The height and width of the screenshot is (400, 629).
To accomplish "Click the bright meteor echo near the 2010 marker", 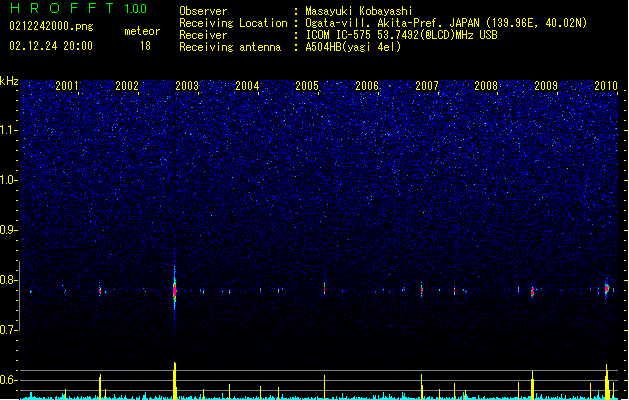I will 607,289.
